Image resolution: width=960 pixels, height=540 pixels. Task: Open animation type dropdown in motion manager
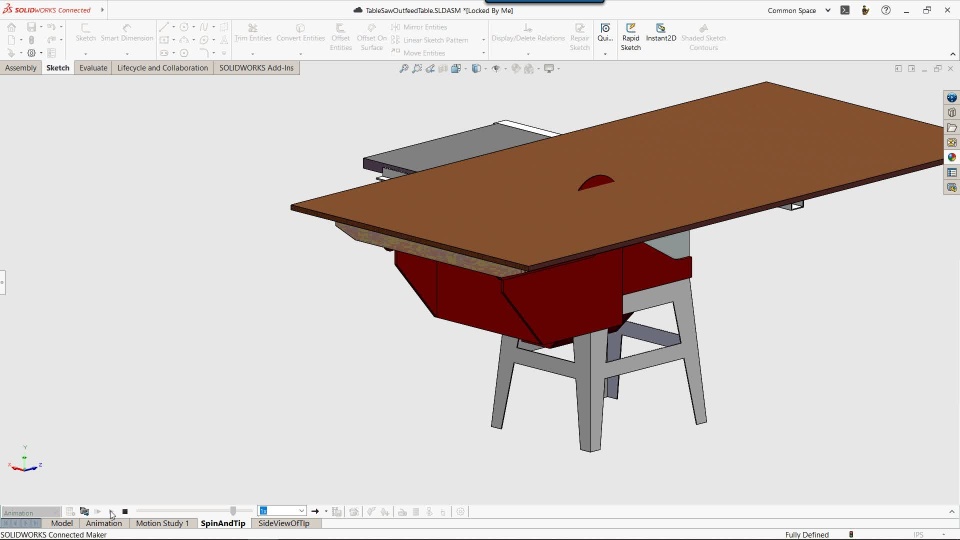point(31,512)
